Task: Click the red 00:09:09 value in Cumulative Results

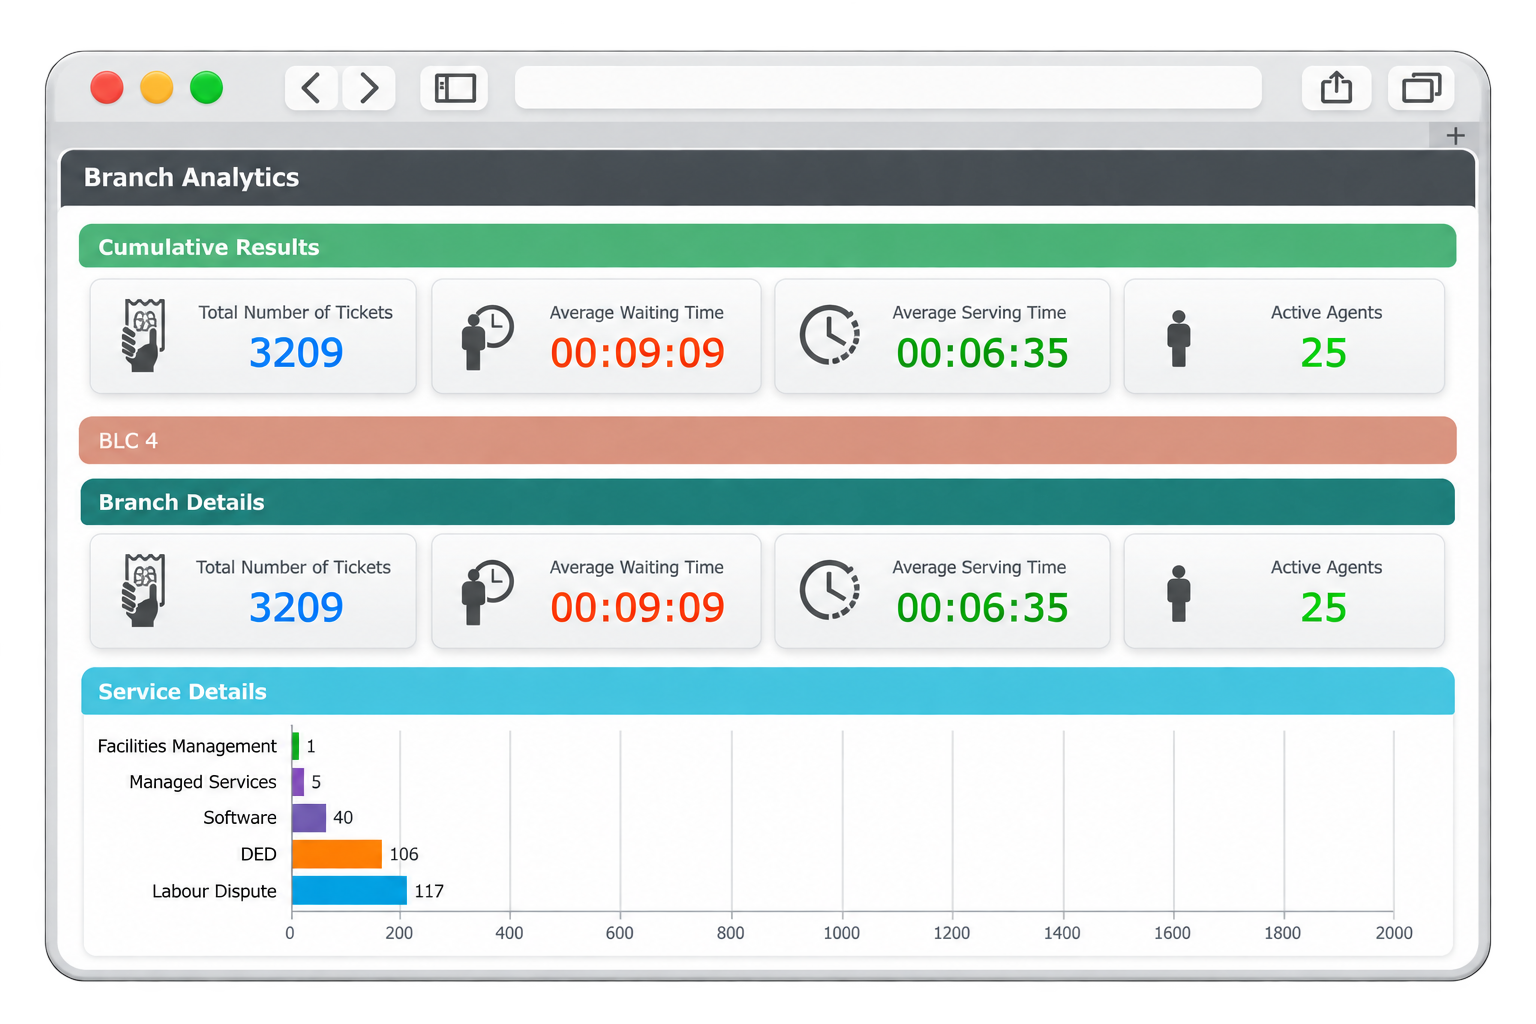Action: pos(638,353)
